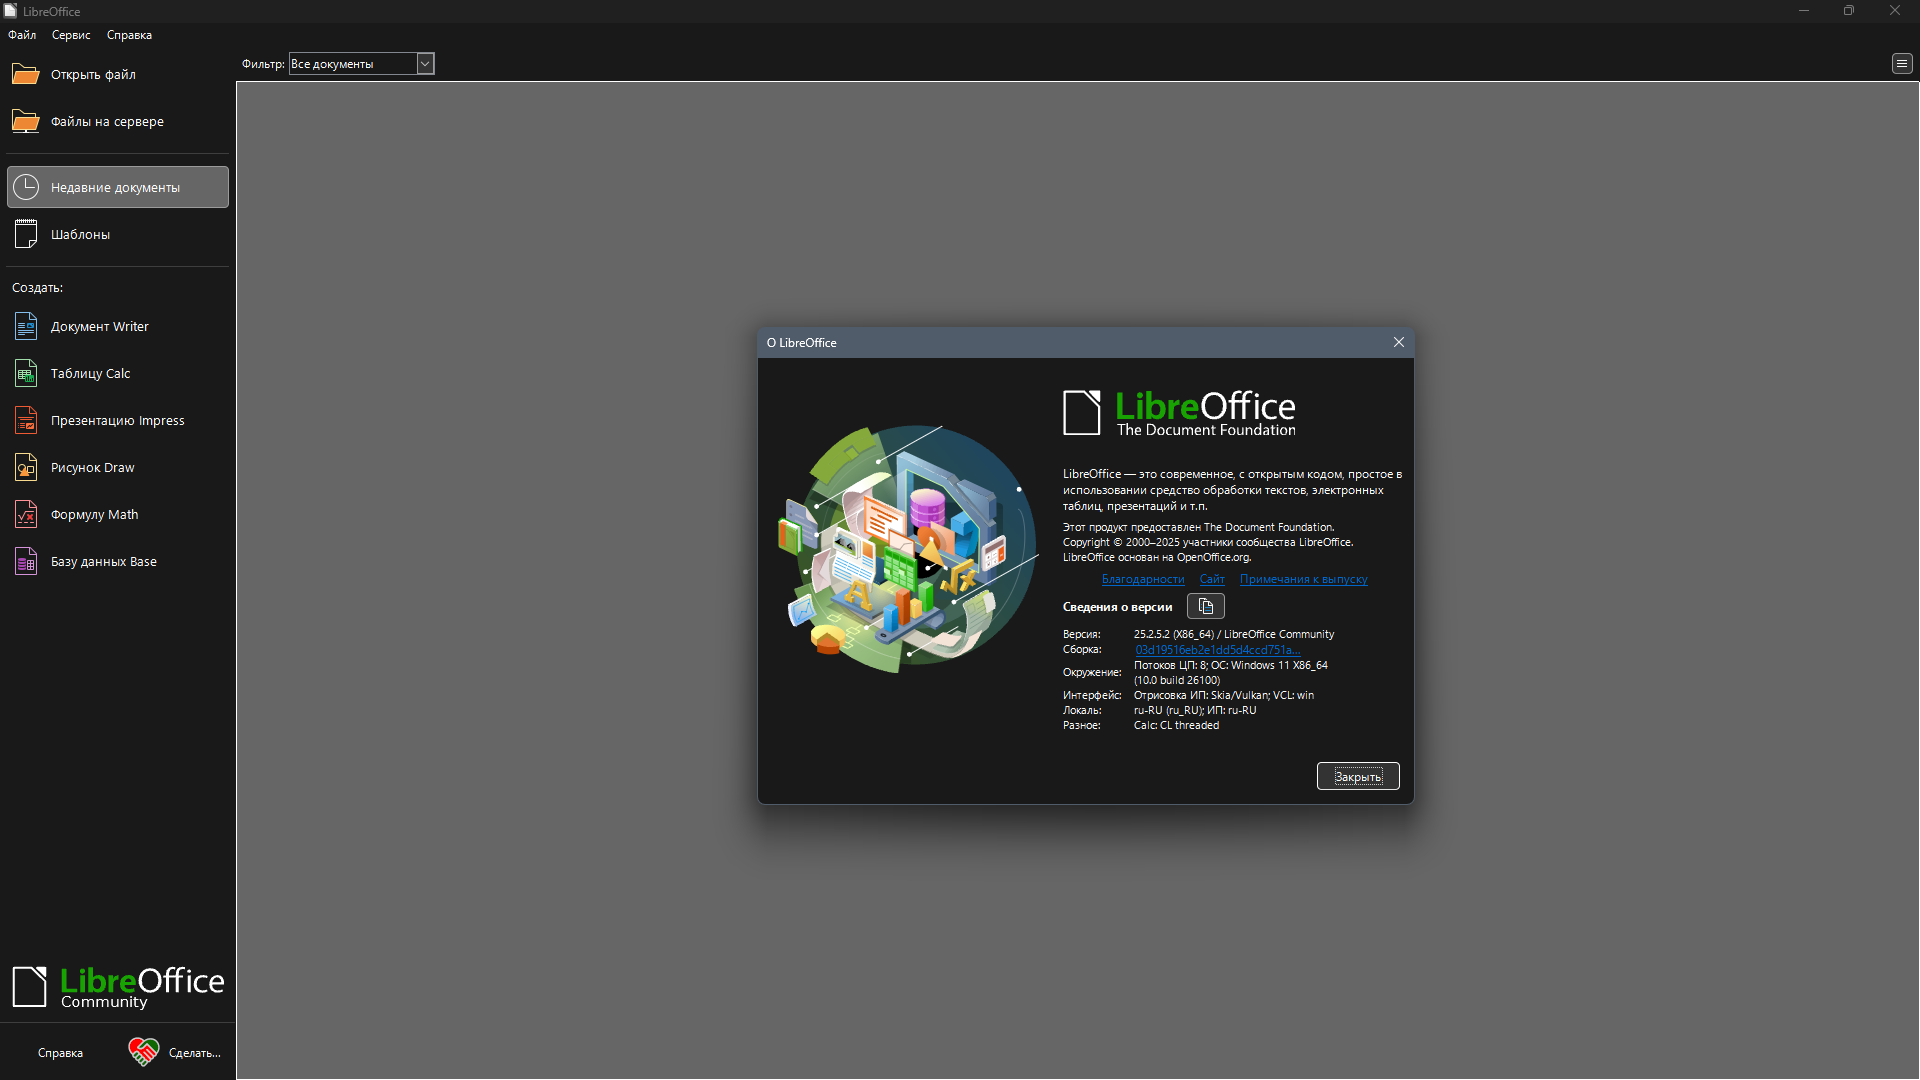
Task: Click the Templates icon in sidebar
Action: pos(26,234)
